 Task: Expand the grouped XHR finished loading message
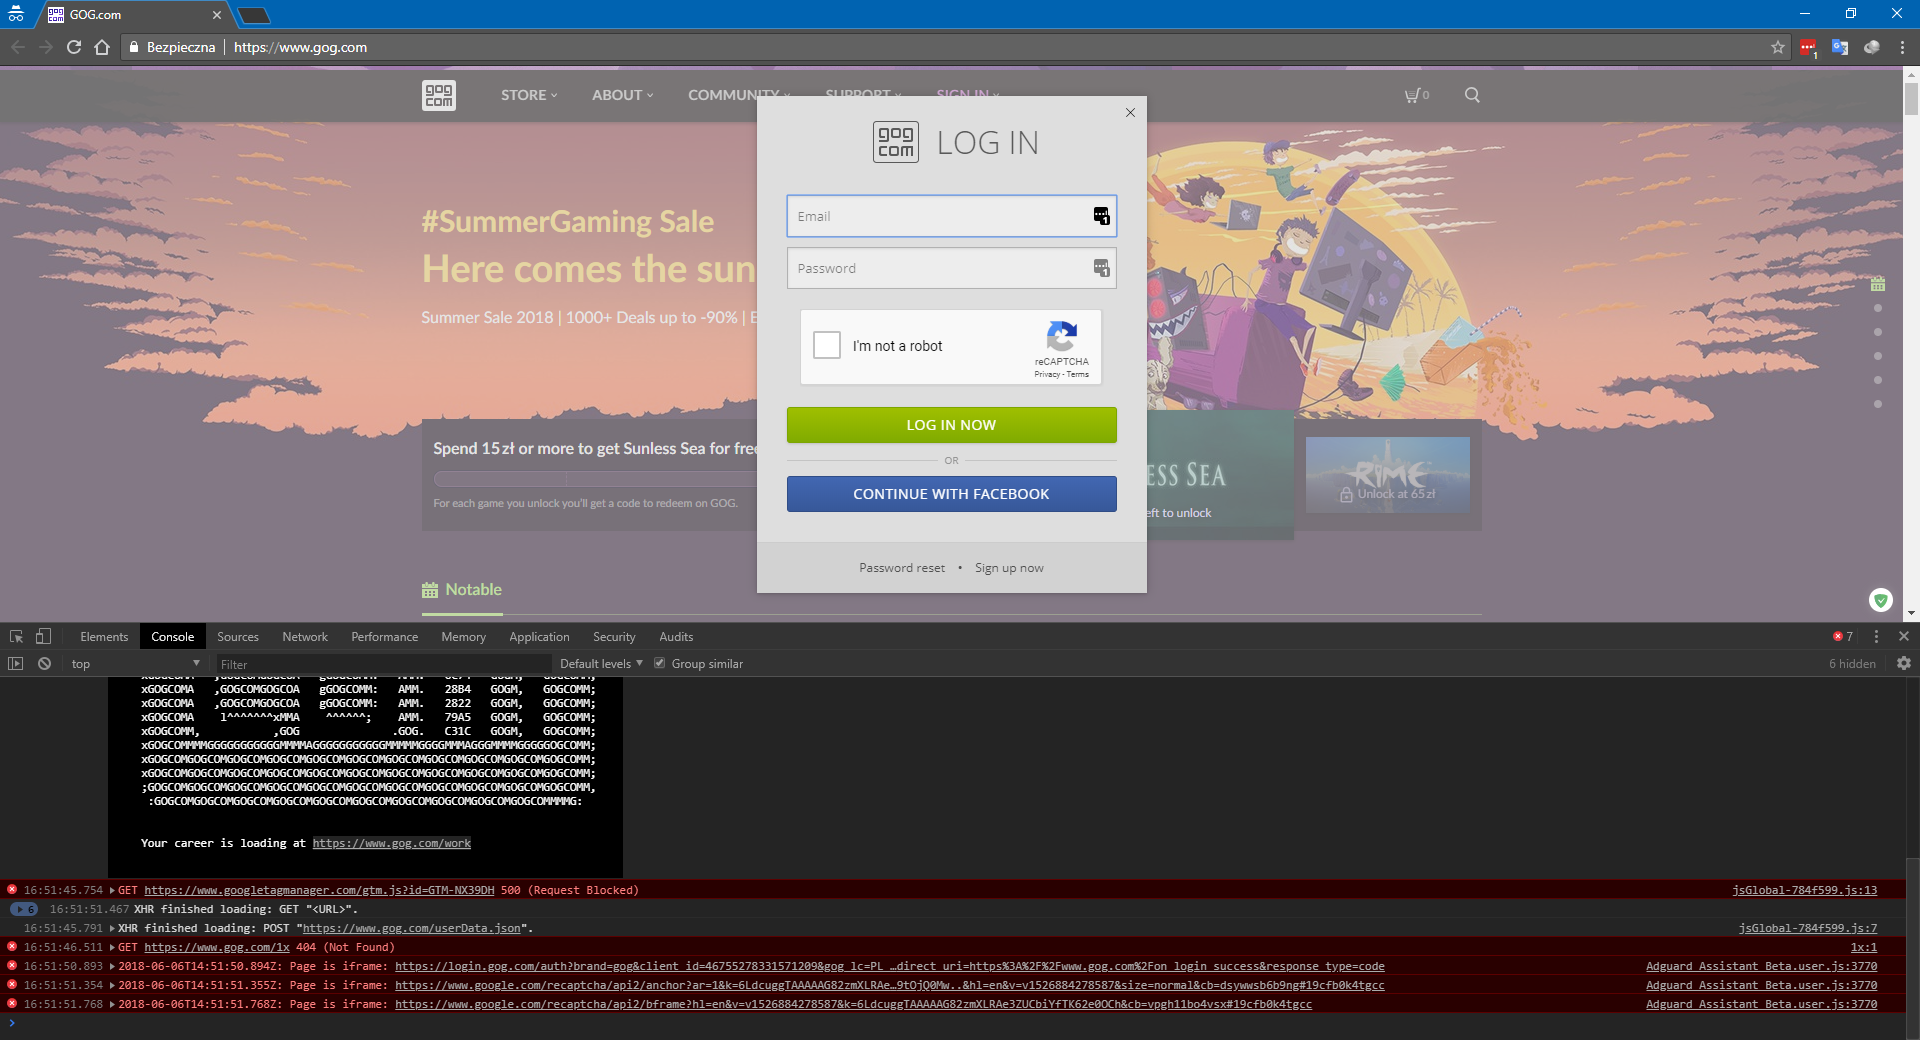[x=24, y=909]
